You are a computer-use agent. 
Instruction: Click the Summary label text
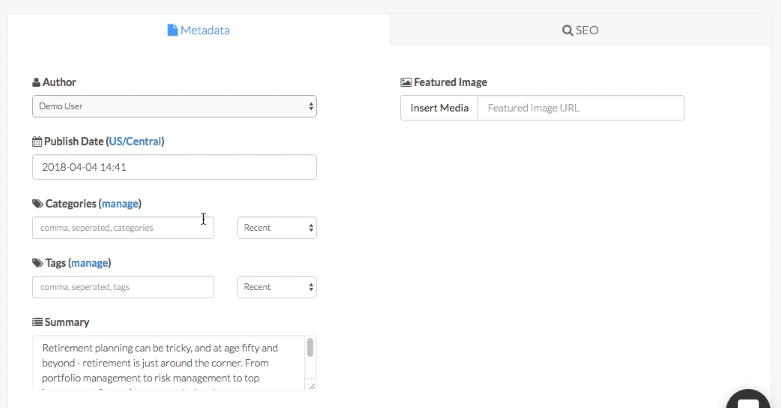(x=67, y=322)
